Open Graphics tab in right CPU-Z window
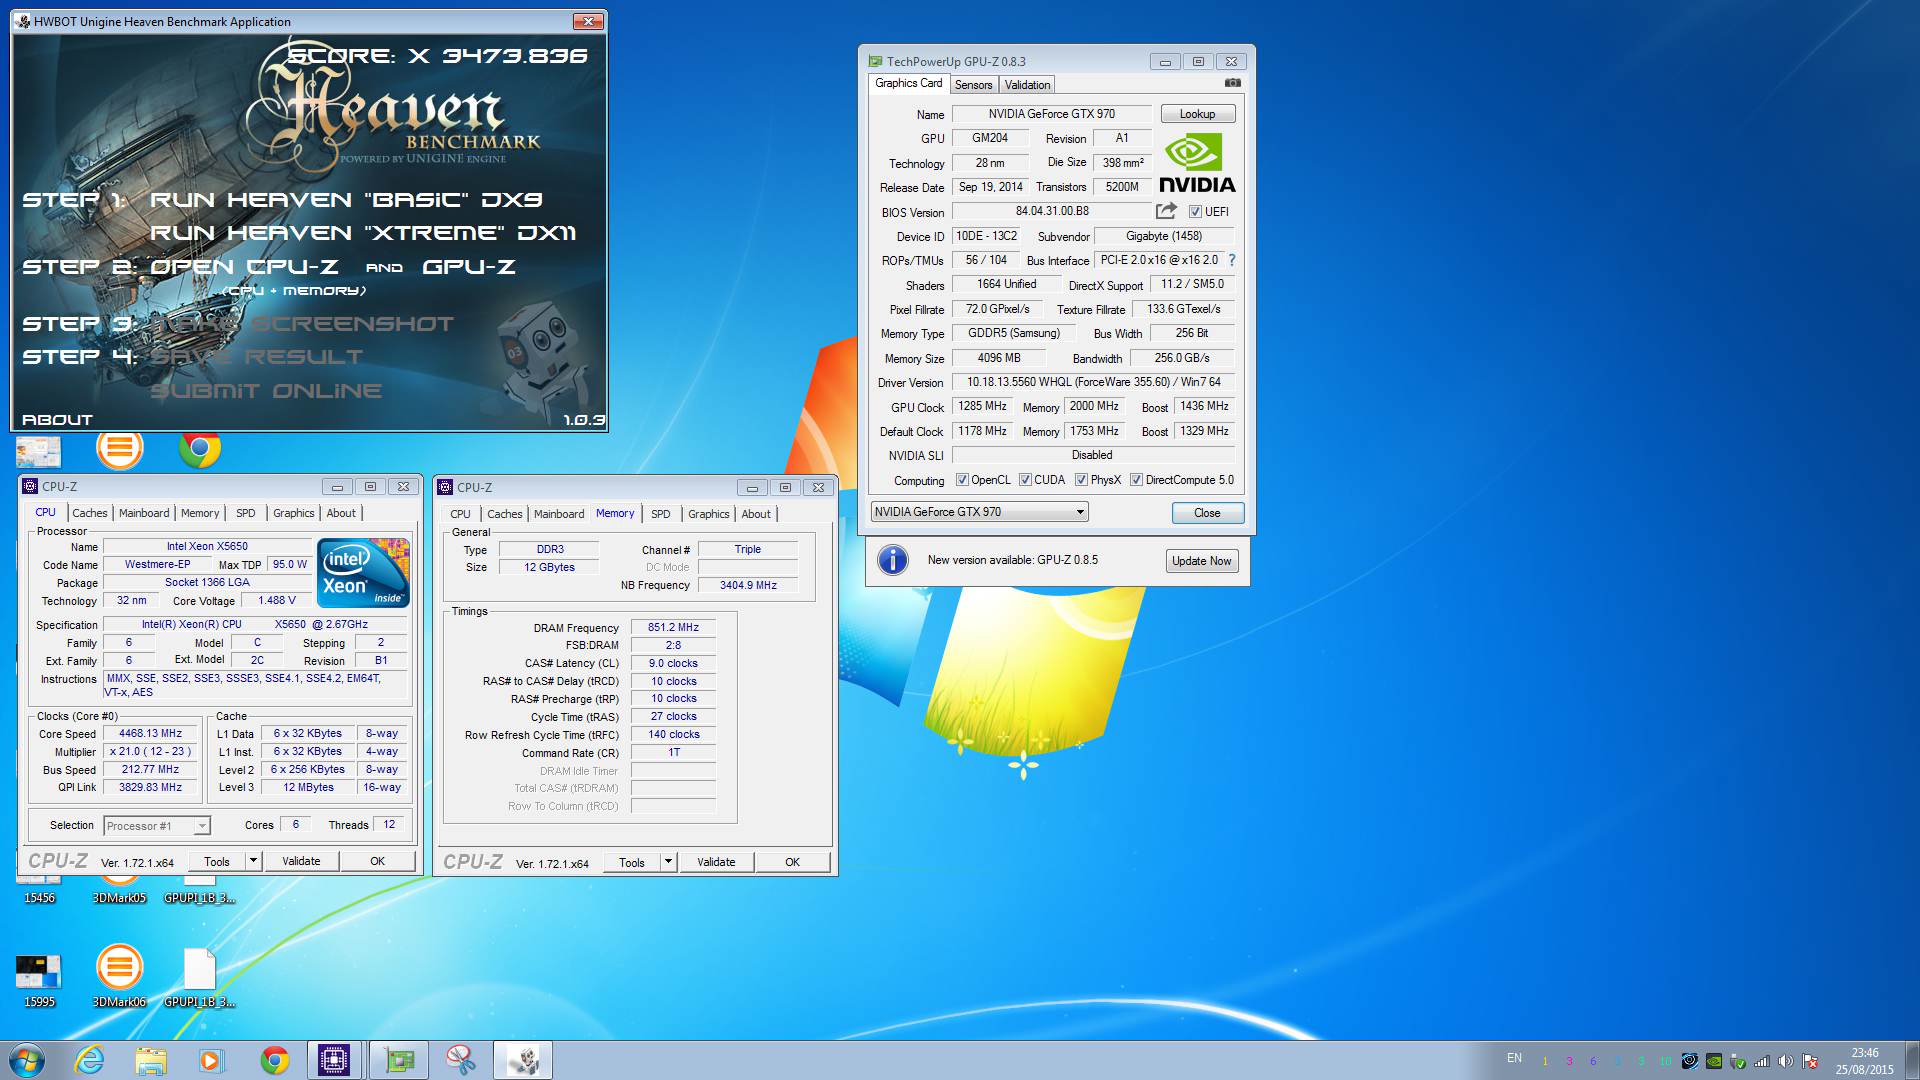Image resolution: width=1920 pixels, height=1080 pixels. 708,514
